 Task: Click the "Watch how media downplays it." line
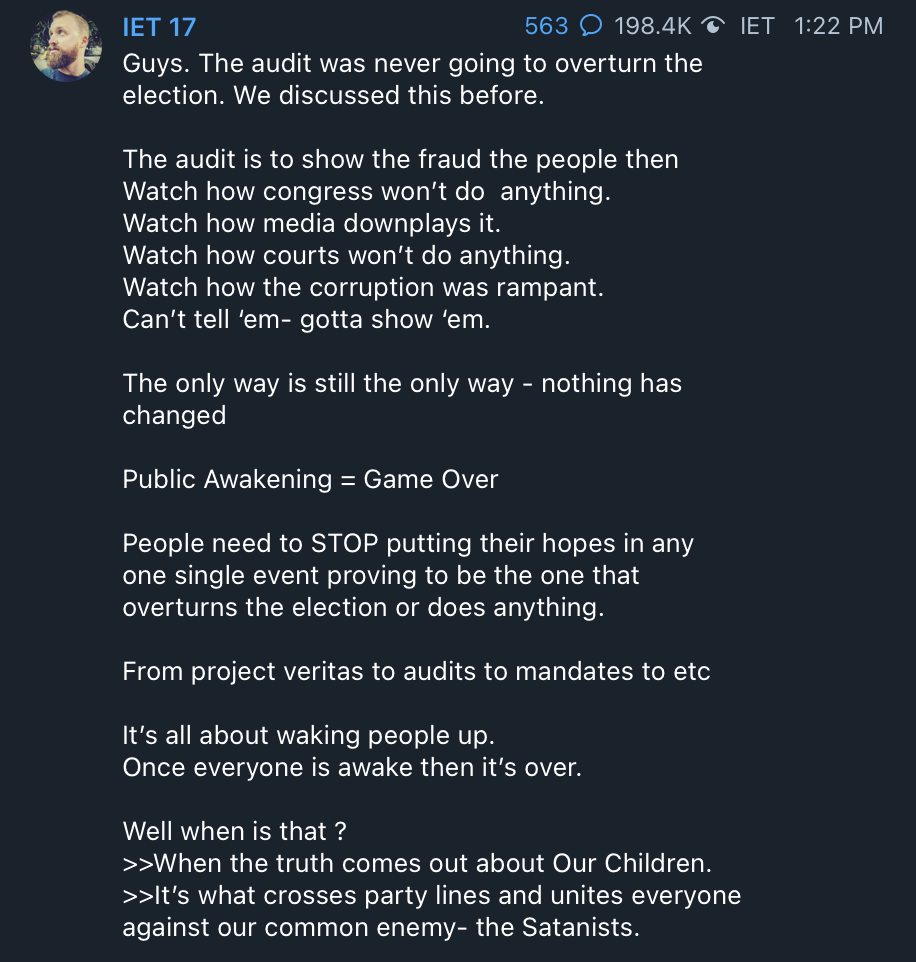point(311,223)
